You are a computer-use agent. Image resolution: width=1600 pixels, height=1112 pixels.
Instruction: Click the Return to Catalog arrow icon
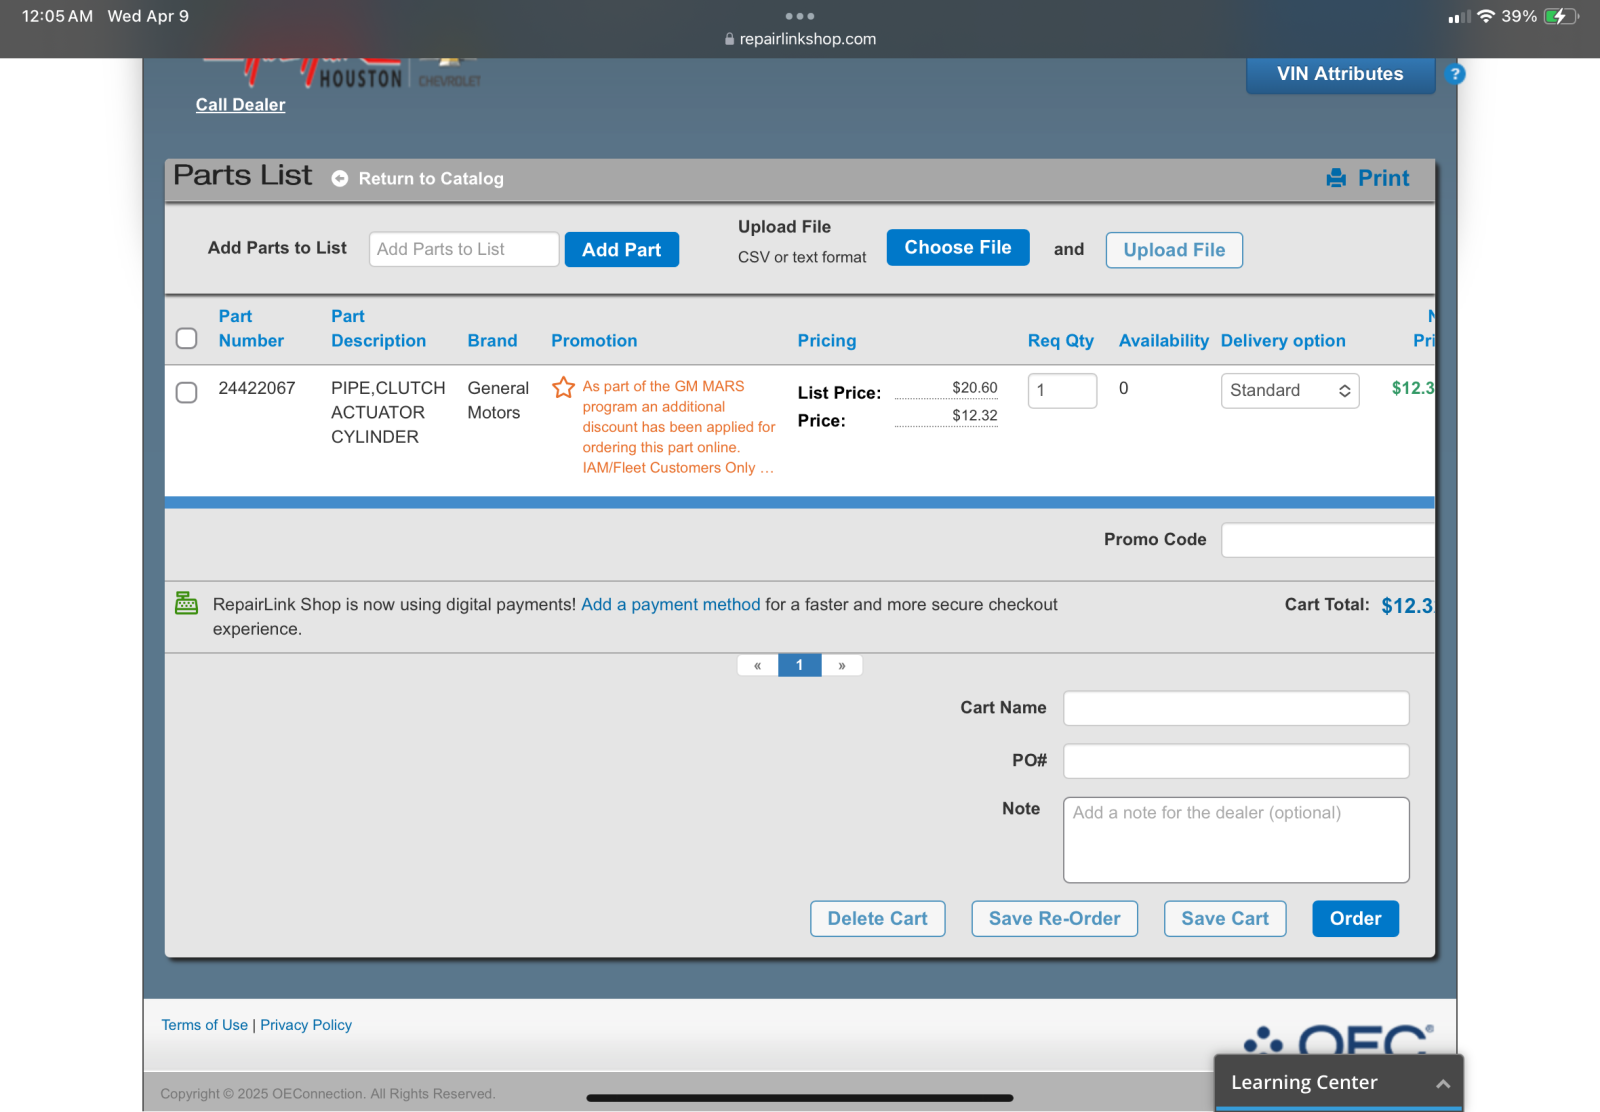coord(340,178)
